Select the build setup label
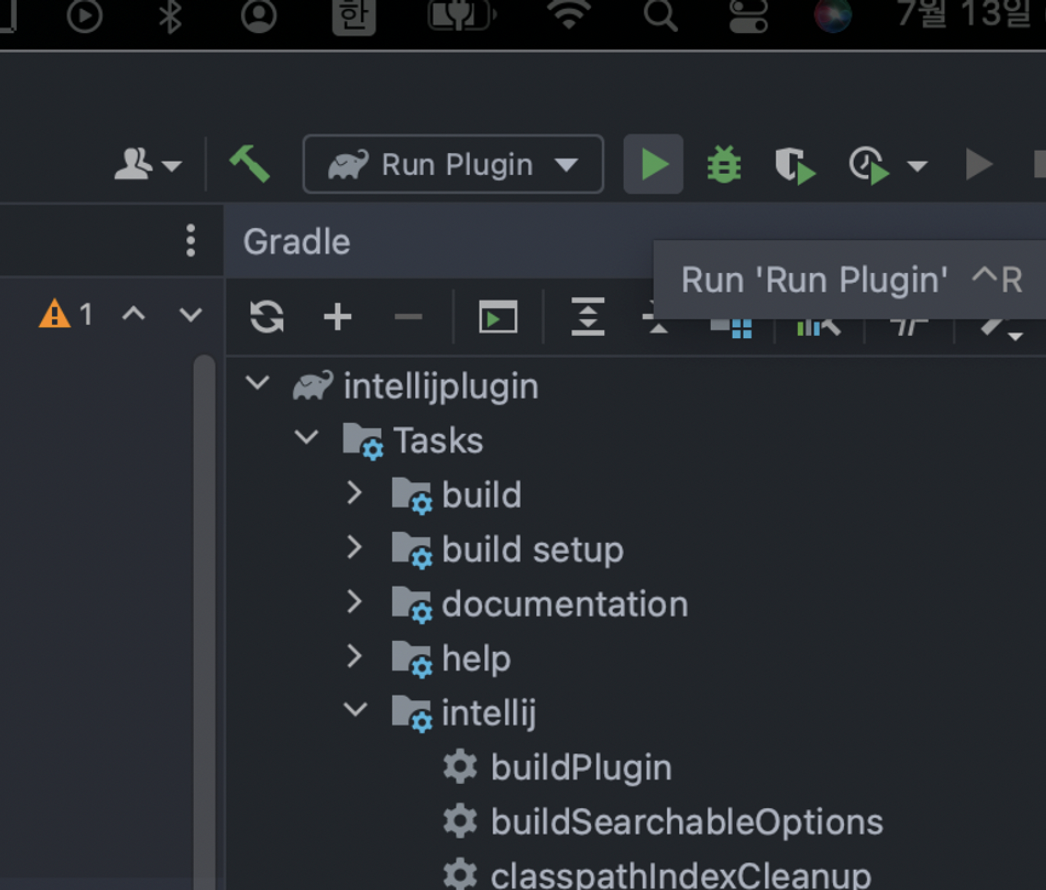 click(x=532, y=550)
